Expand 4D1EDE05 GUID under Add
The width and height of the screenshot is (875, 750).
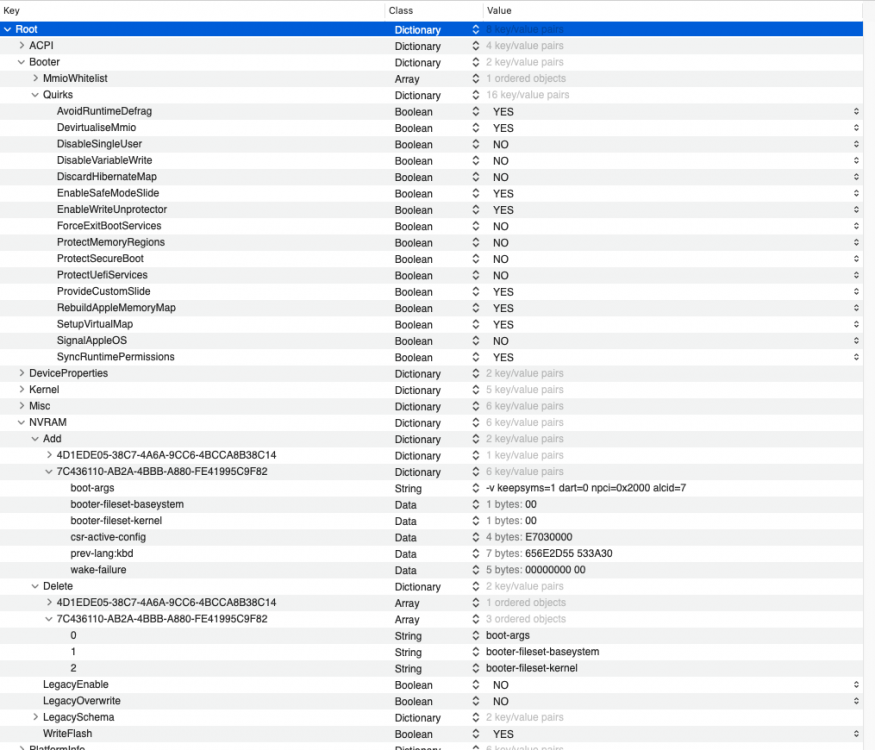[x=49, y=455]
